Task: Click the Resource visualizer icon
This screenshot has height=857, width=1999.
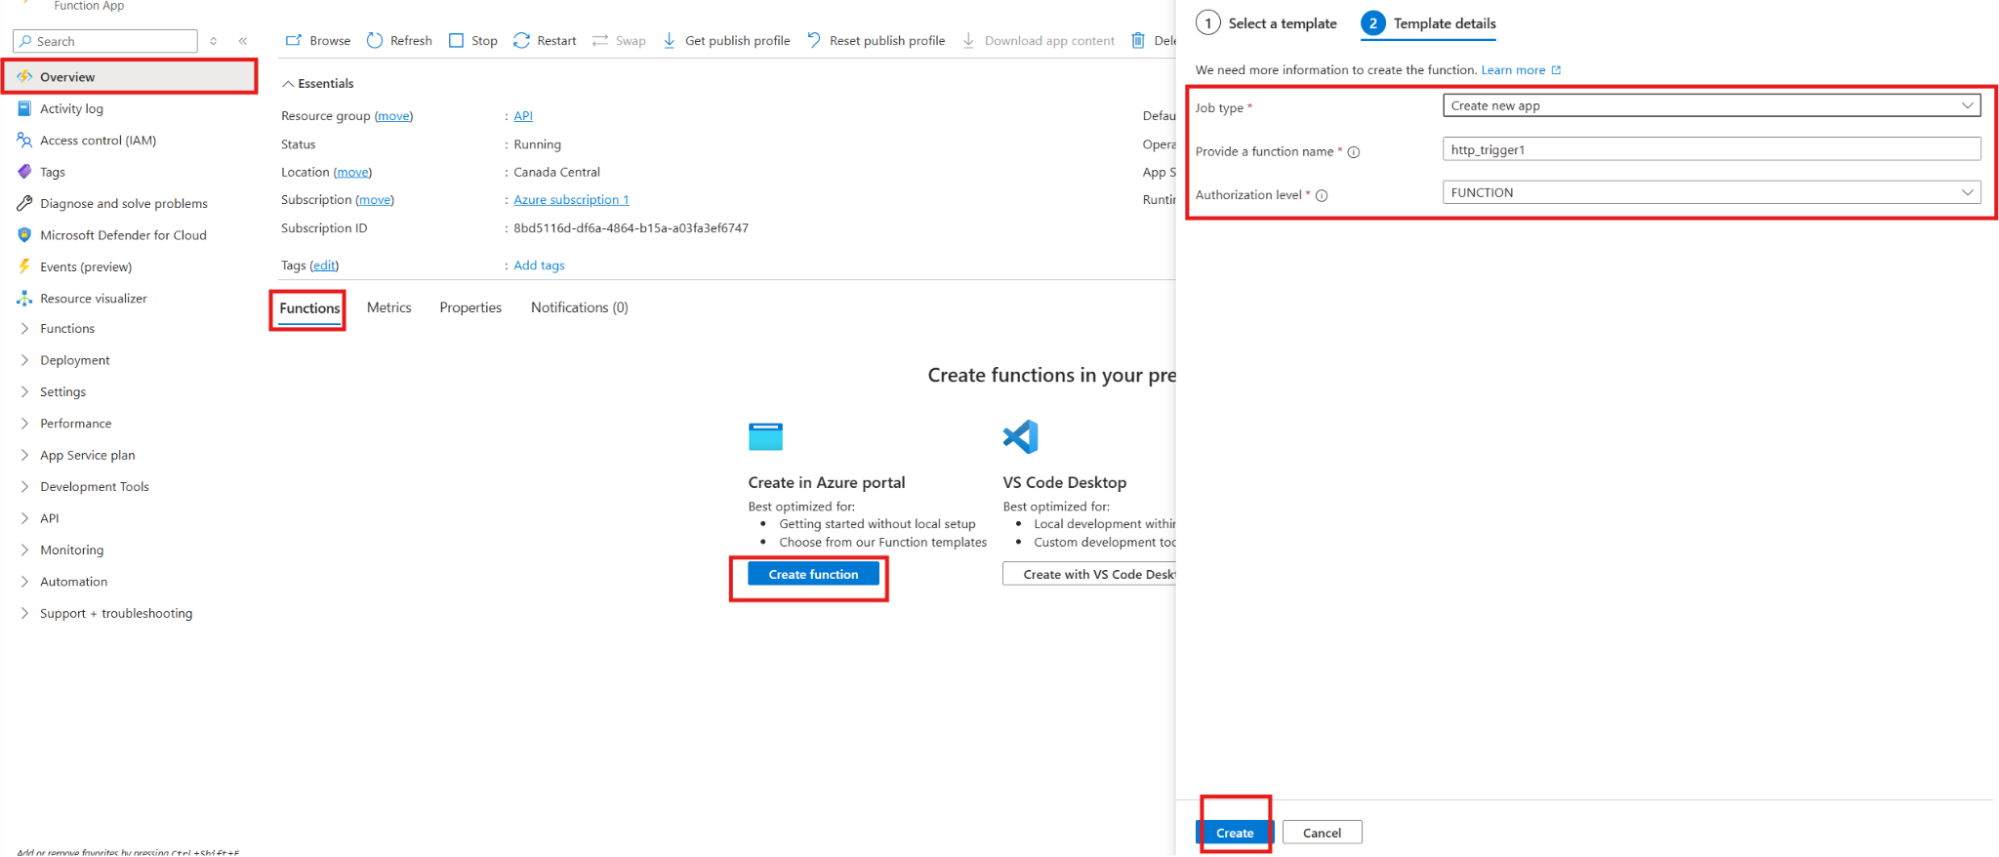Action: coord(25,298)
